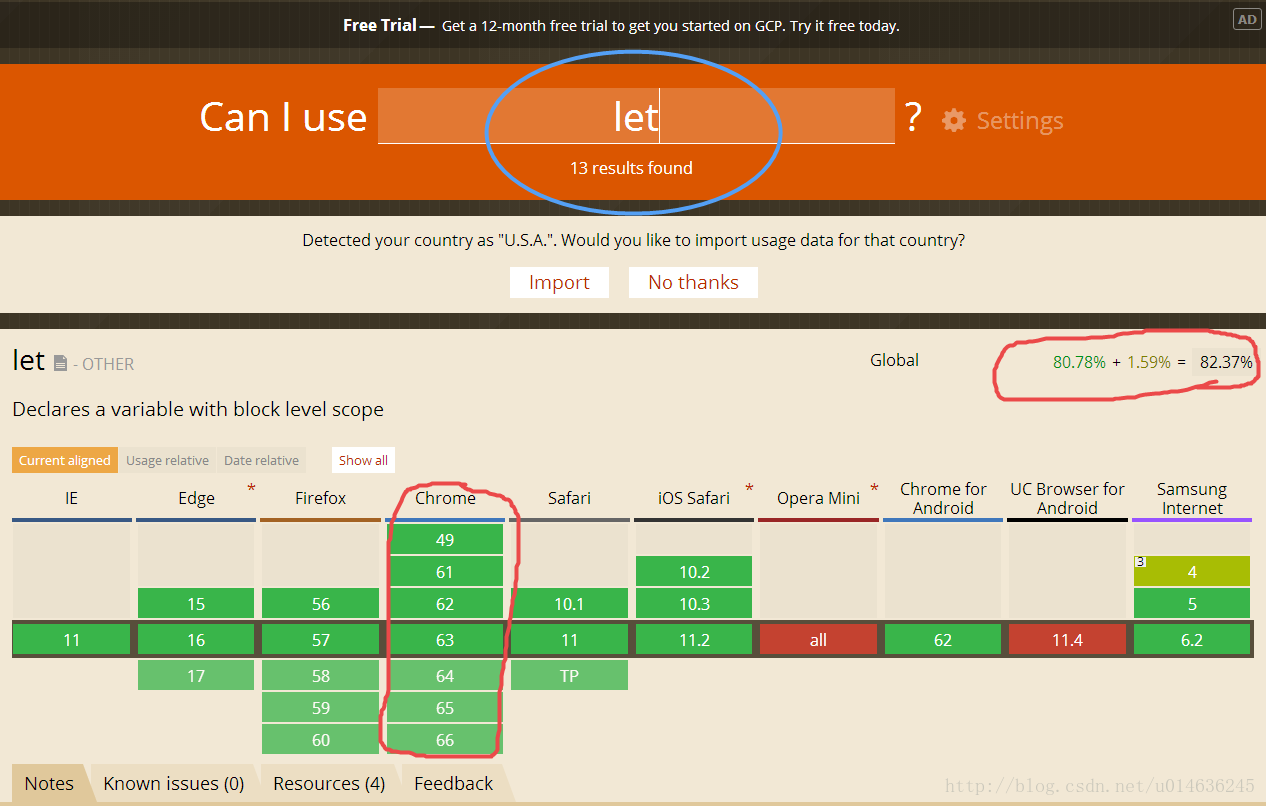
Task: Click the Settings gear icon
Action: (954, 120)
